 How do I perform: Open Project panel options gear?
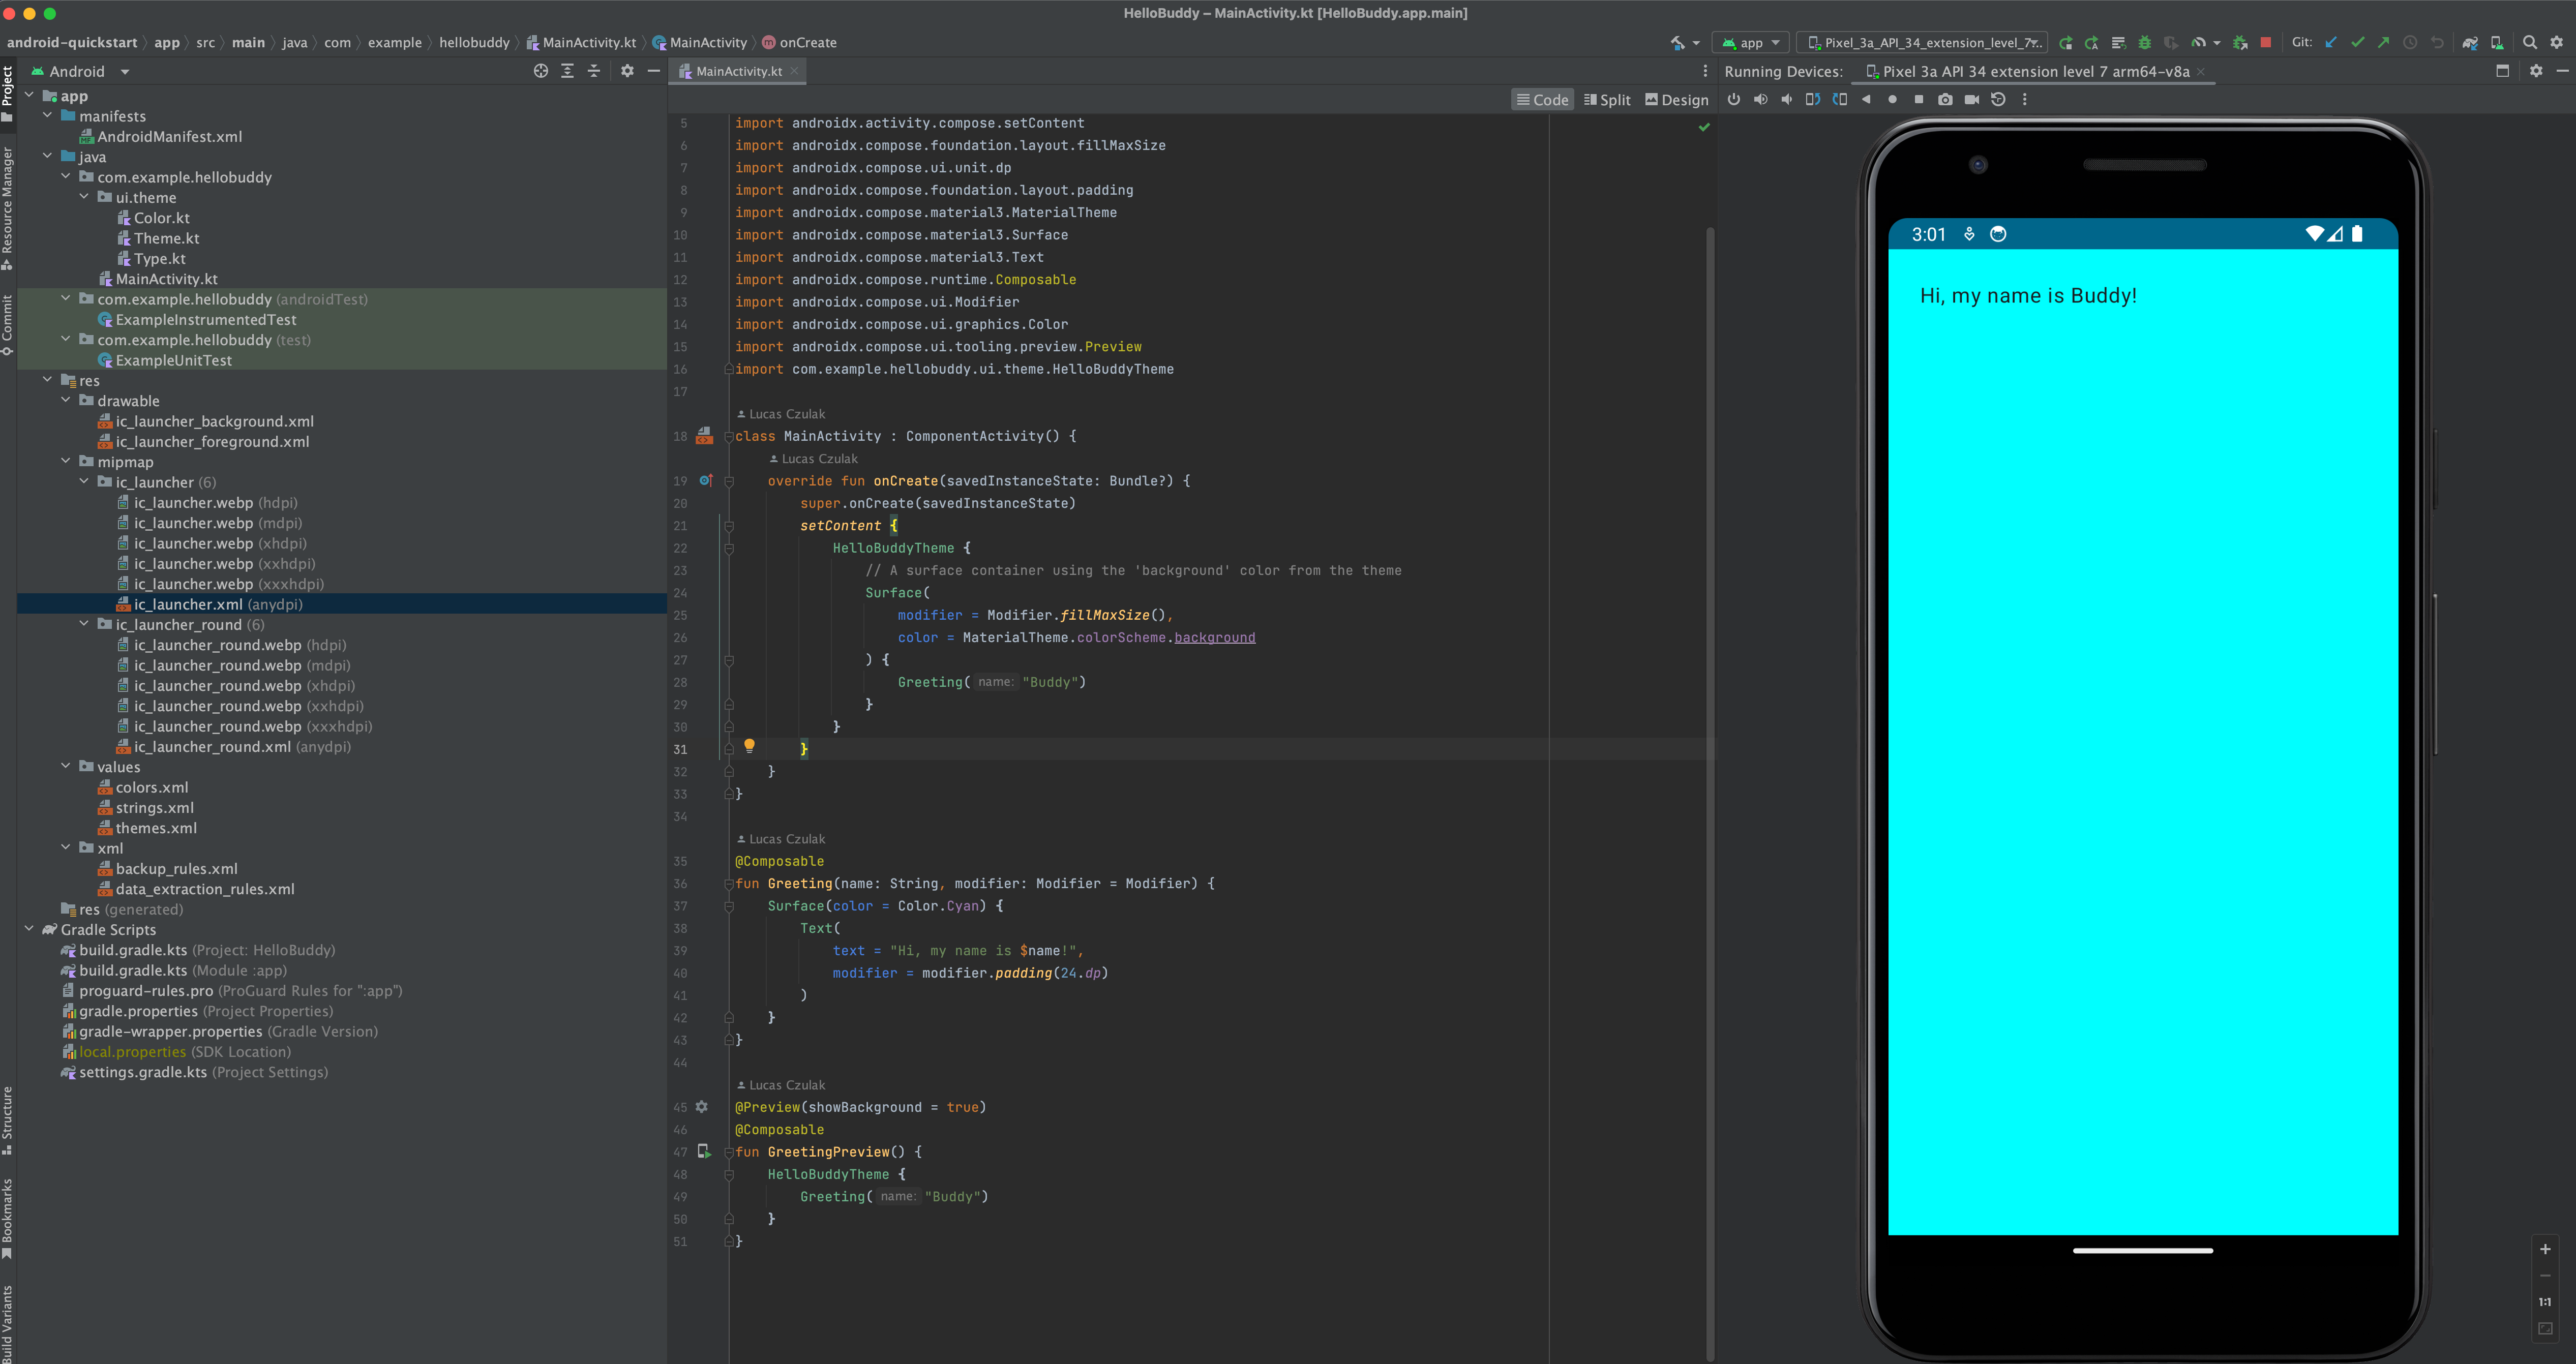[x=627, y=71]
